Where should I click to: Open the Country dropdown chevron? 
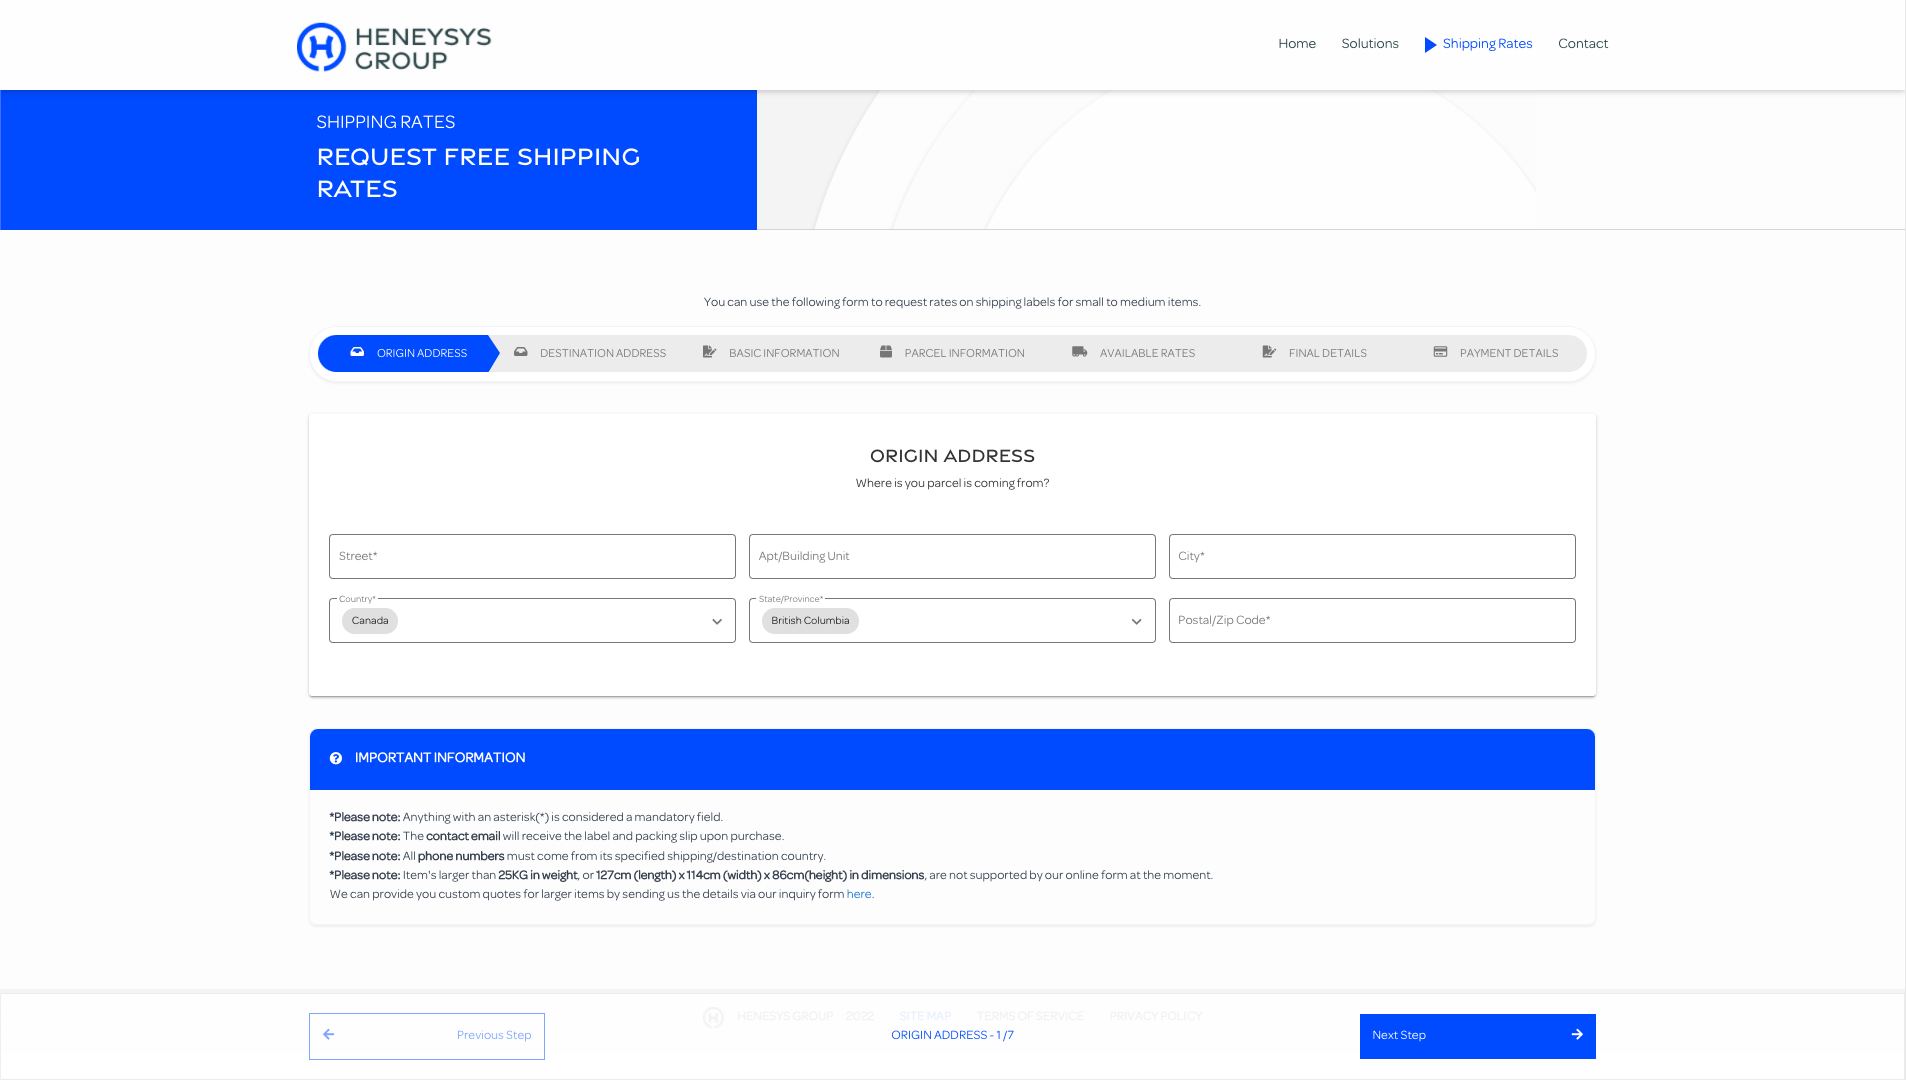tap(717, 622)
